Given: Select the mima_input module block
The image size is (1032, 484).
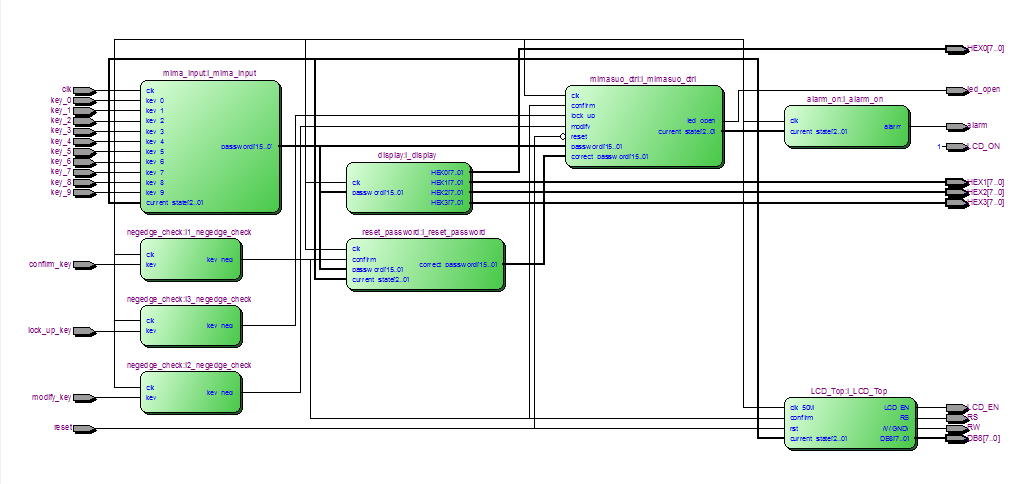Looking at the screenshot, I should click(x=211, y=147).
